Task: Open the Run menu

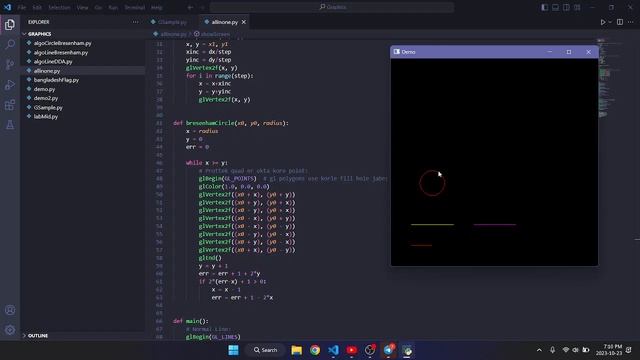Action: pyautogui.click(x=113, y=7)
